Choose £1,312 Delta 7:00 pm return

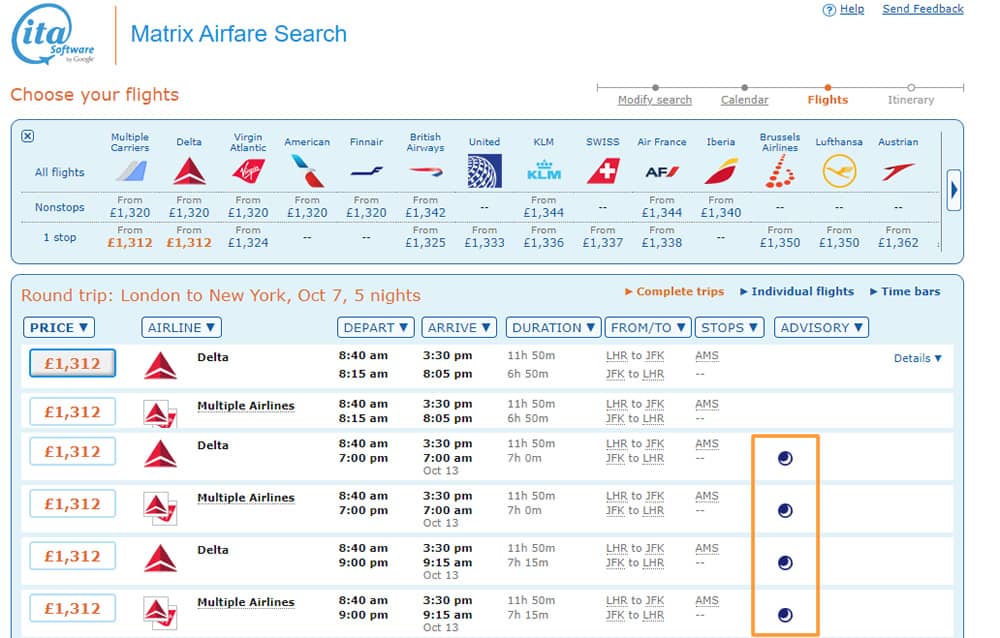pos(73,452)
